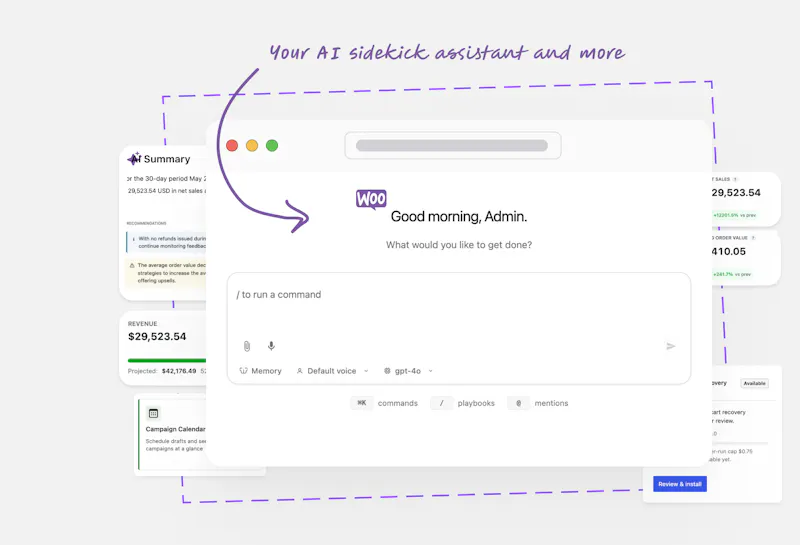
Task: Click the @ mentions shortcut key
Action: (x=519, y=403)
